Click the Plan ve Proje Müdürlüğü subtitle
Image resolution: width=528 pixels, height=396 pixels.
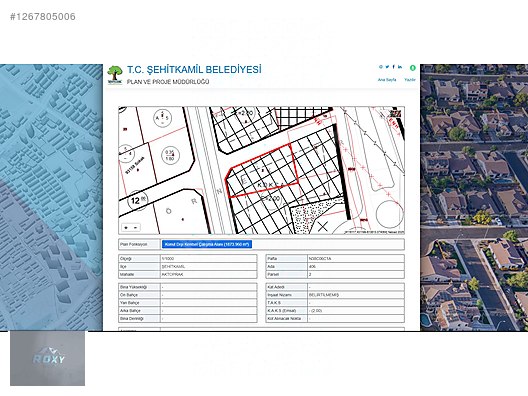[168, 82]
